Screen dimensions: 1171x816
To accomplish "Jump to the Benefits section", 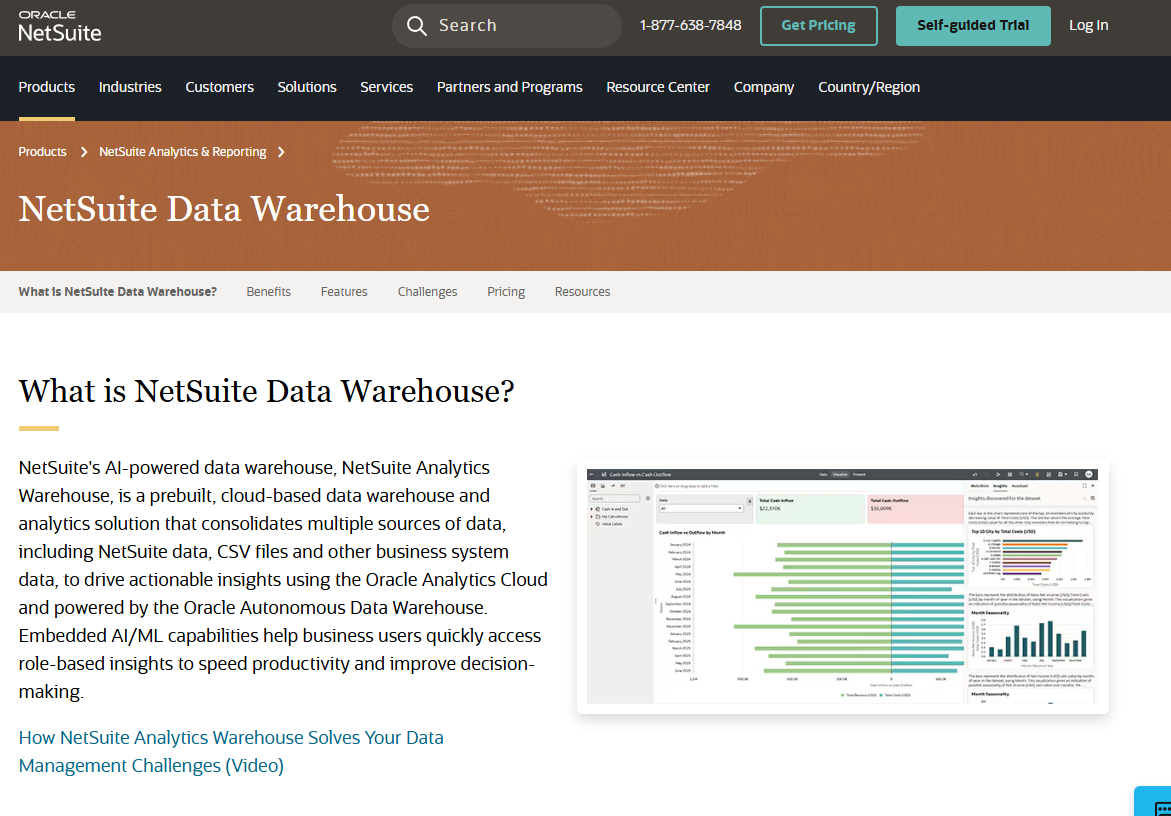I will (269, 292).
